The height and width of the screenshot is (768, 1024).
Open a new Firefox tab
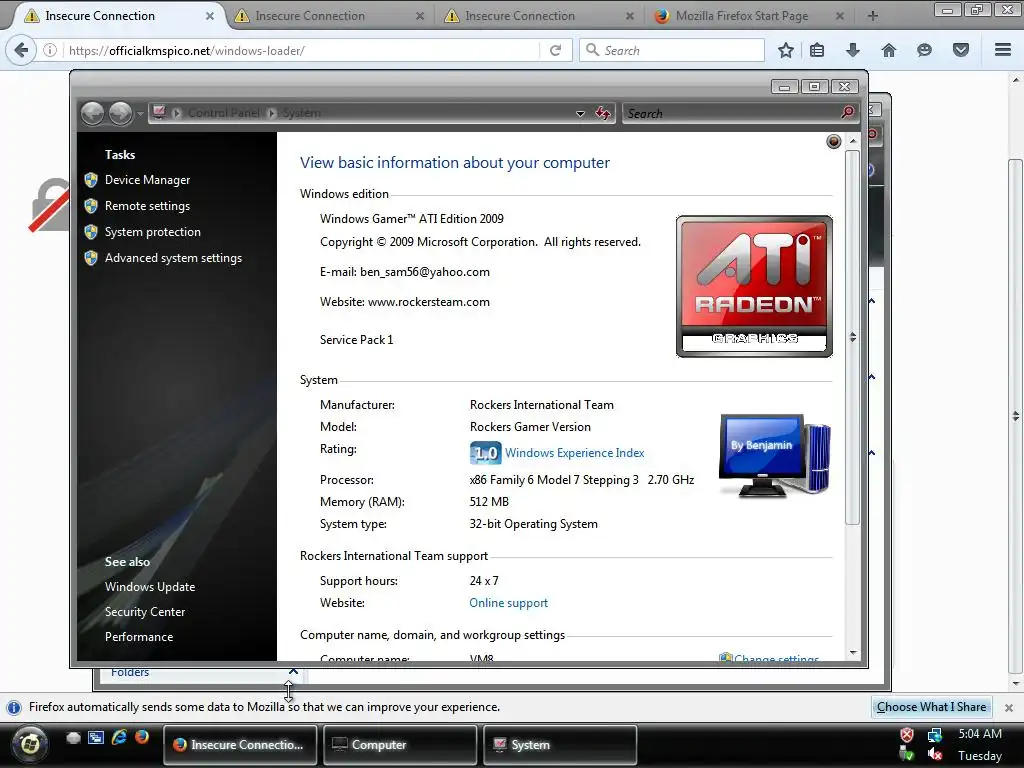(x=872, y=16)
